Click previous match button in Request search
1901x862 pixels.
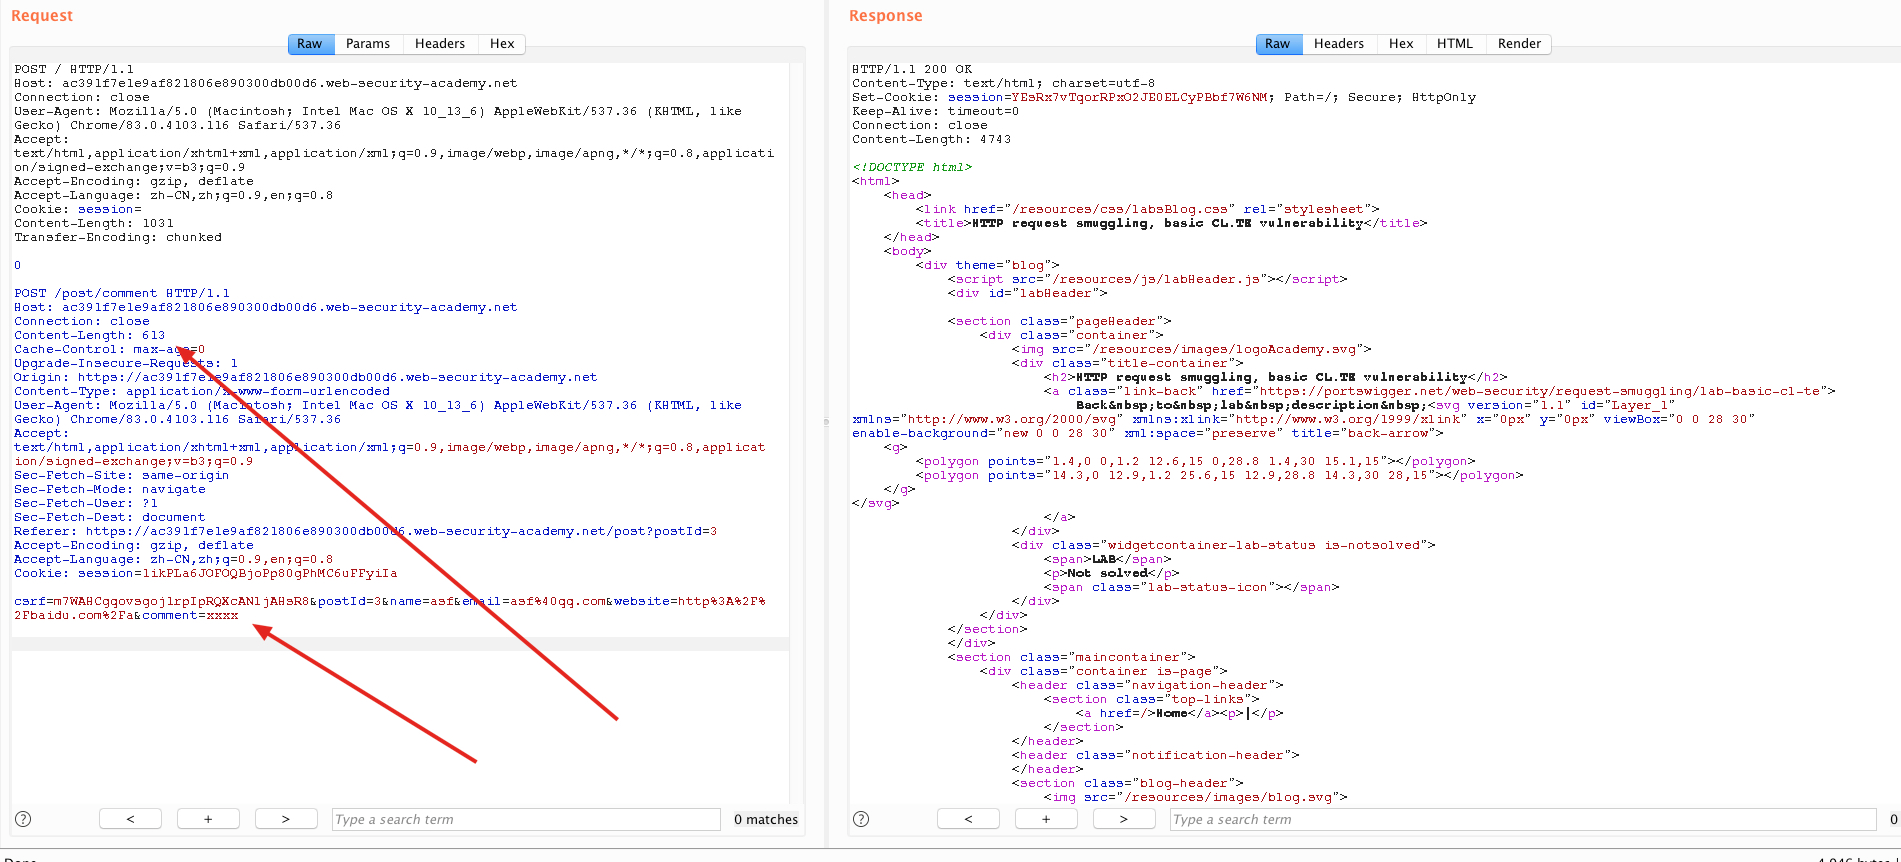[x=130, y=819]
